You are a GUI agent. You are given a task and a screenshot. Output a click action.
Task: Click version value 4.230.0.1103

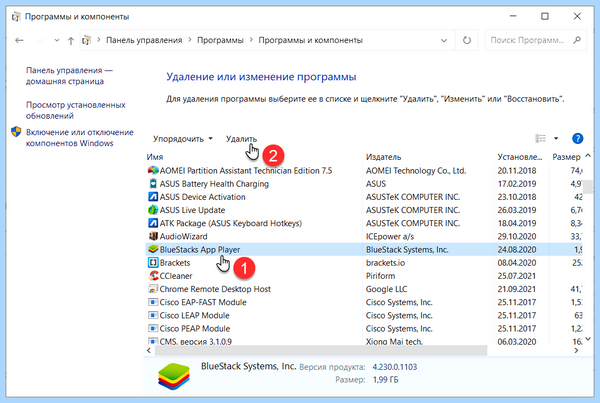[x=395, y=367]
